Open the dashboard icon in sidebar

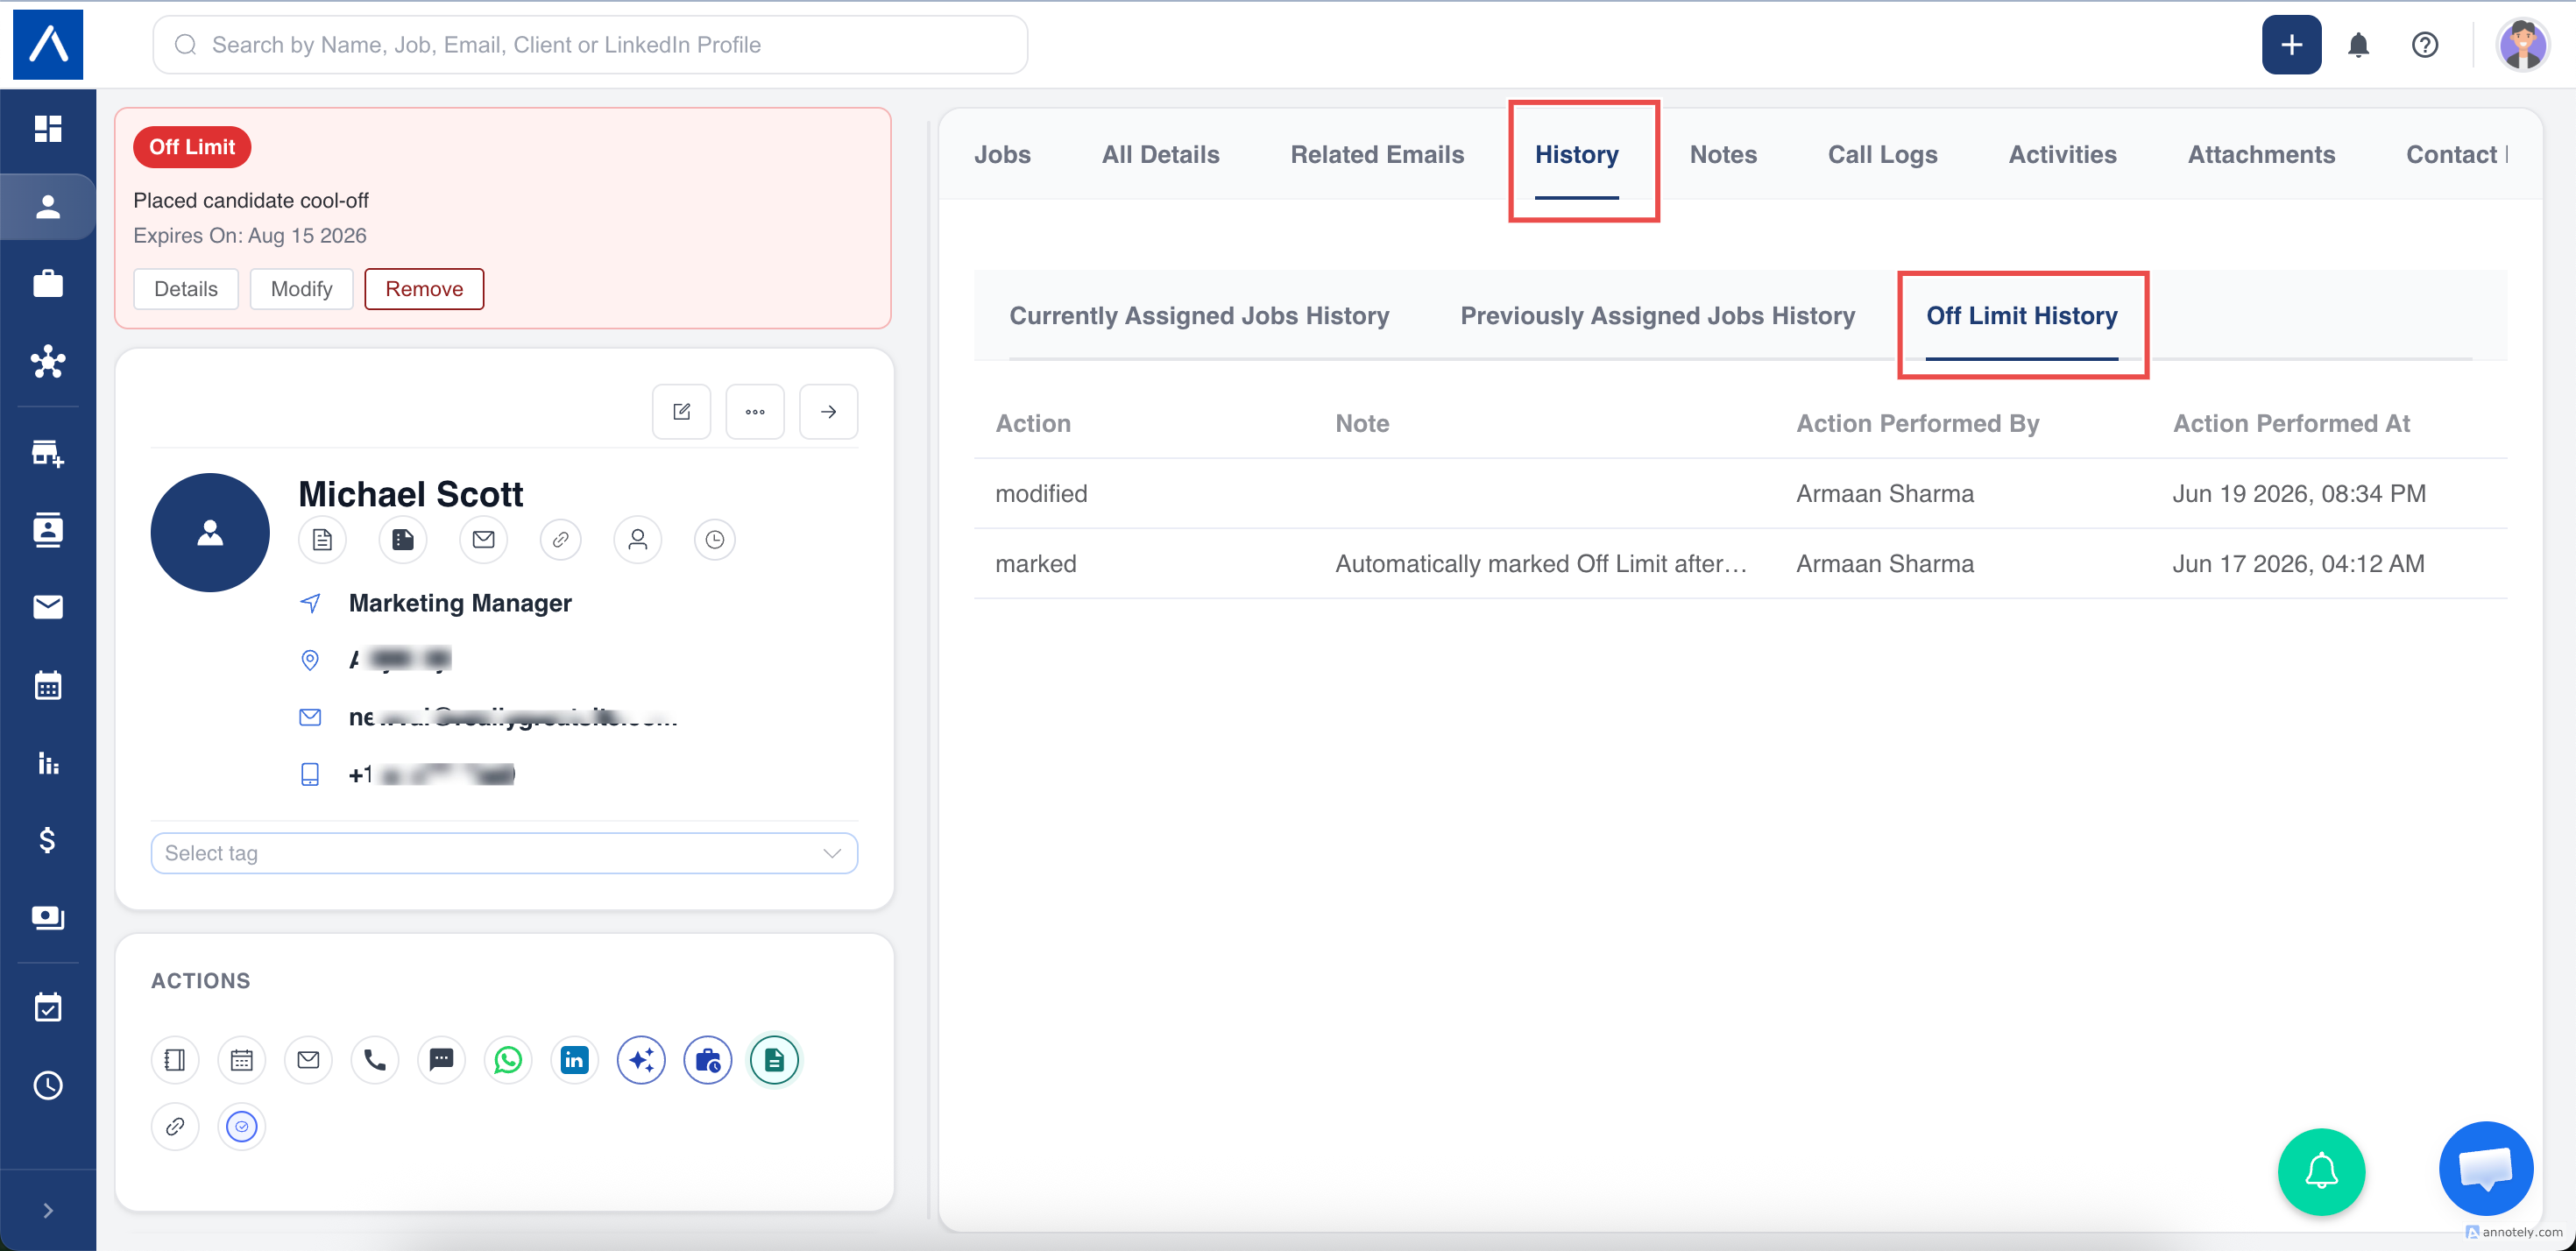point(48,128)
